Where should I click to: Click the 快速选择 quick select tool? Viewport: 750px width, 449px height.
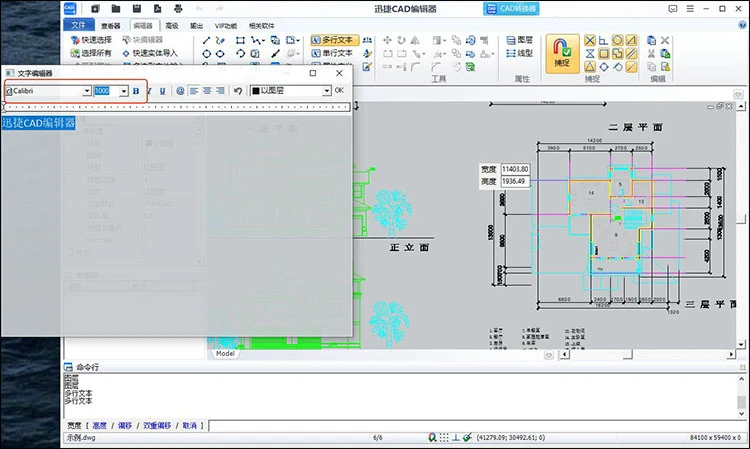pyautogui.click(x=91, y=40)
